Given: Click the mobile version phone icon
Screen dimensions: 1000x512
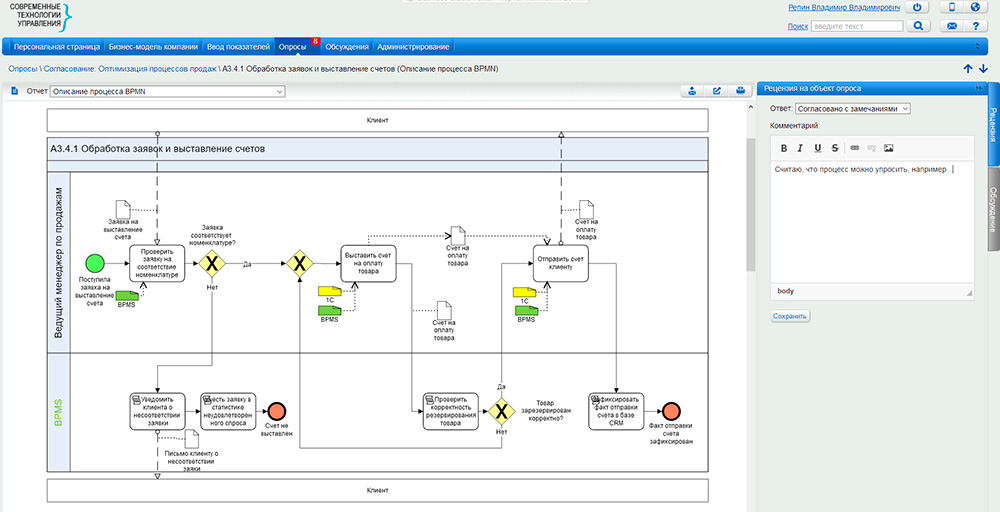Looking at the screenshot, I should click(x=952, y=7).
